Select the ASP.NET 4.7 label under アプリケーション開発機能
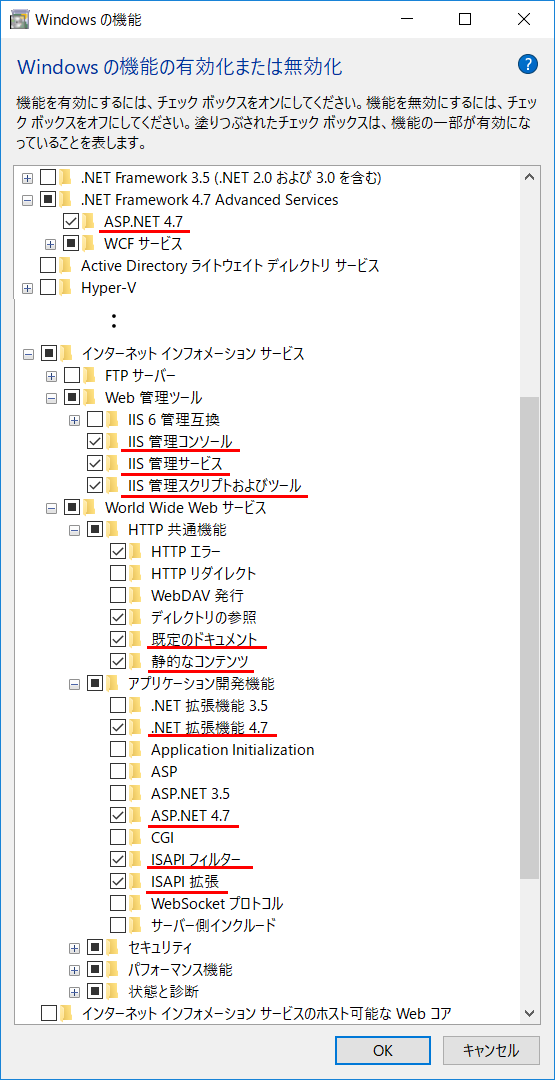The image size is (555, 1080). [189, 815]
